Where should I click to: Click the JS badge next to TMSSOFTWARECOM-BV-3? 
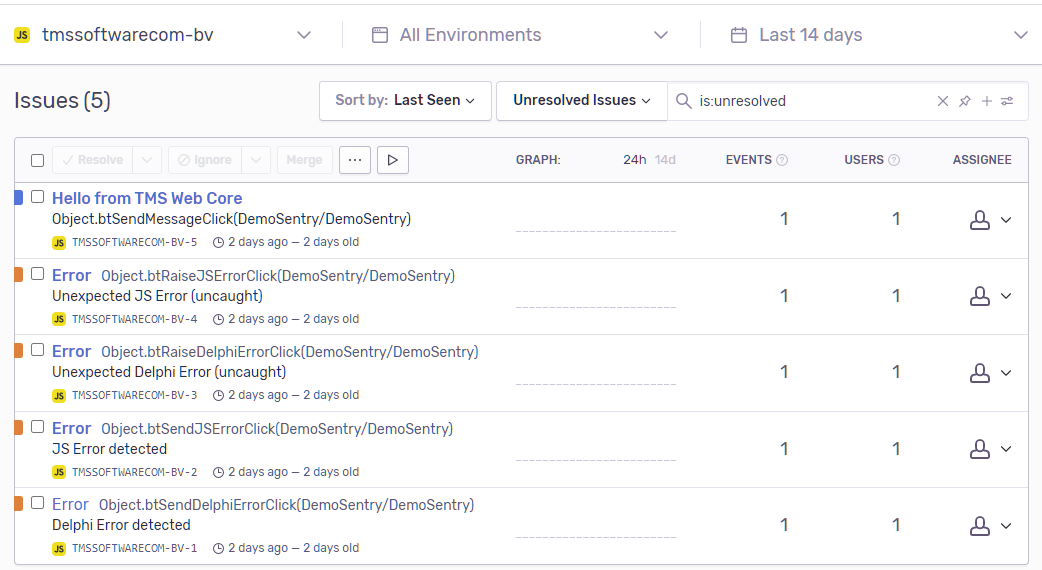coord(59,395)
